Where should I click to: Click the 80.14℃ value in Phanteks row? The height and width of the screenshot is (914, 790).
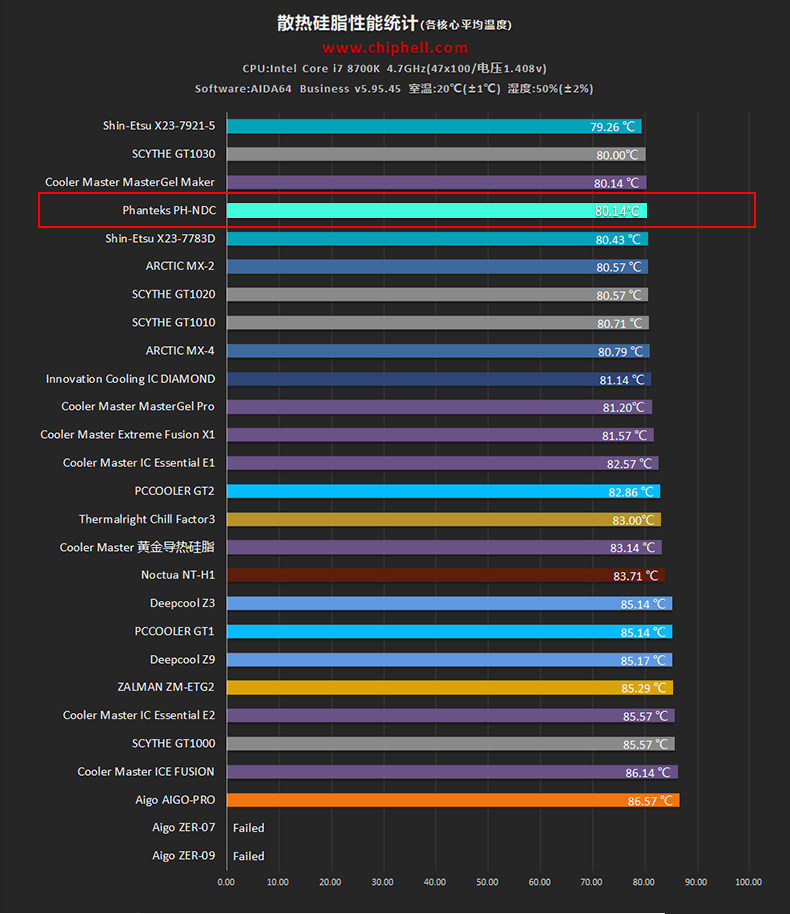coord(617,211)
